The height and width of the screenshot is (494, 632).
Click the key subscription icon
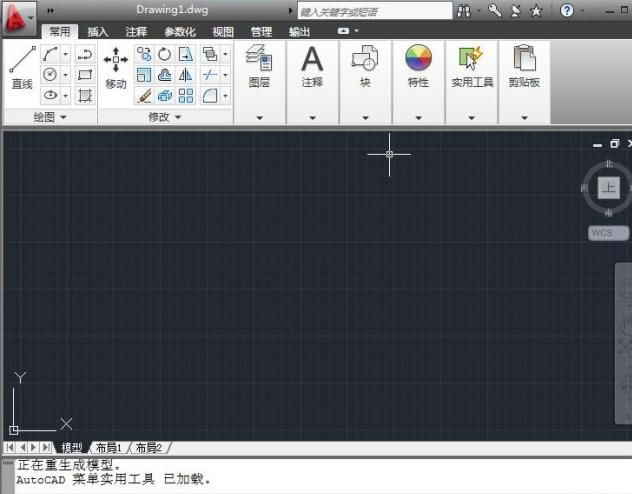tap(495, 10)
